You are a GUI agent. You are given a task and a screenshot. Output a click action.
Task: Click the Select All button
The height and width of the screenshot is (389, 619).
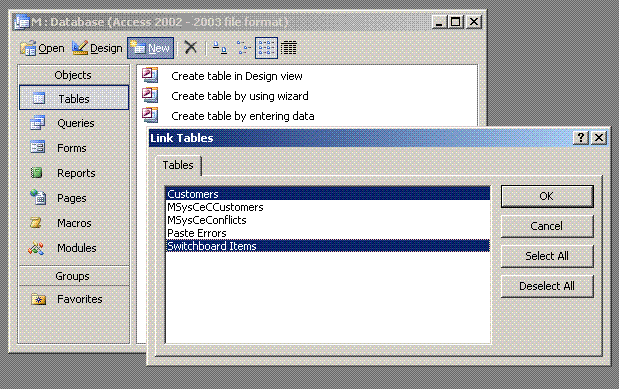(547, 256)
